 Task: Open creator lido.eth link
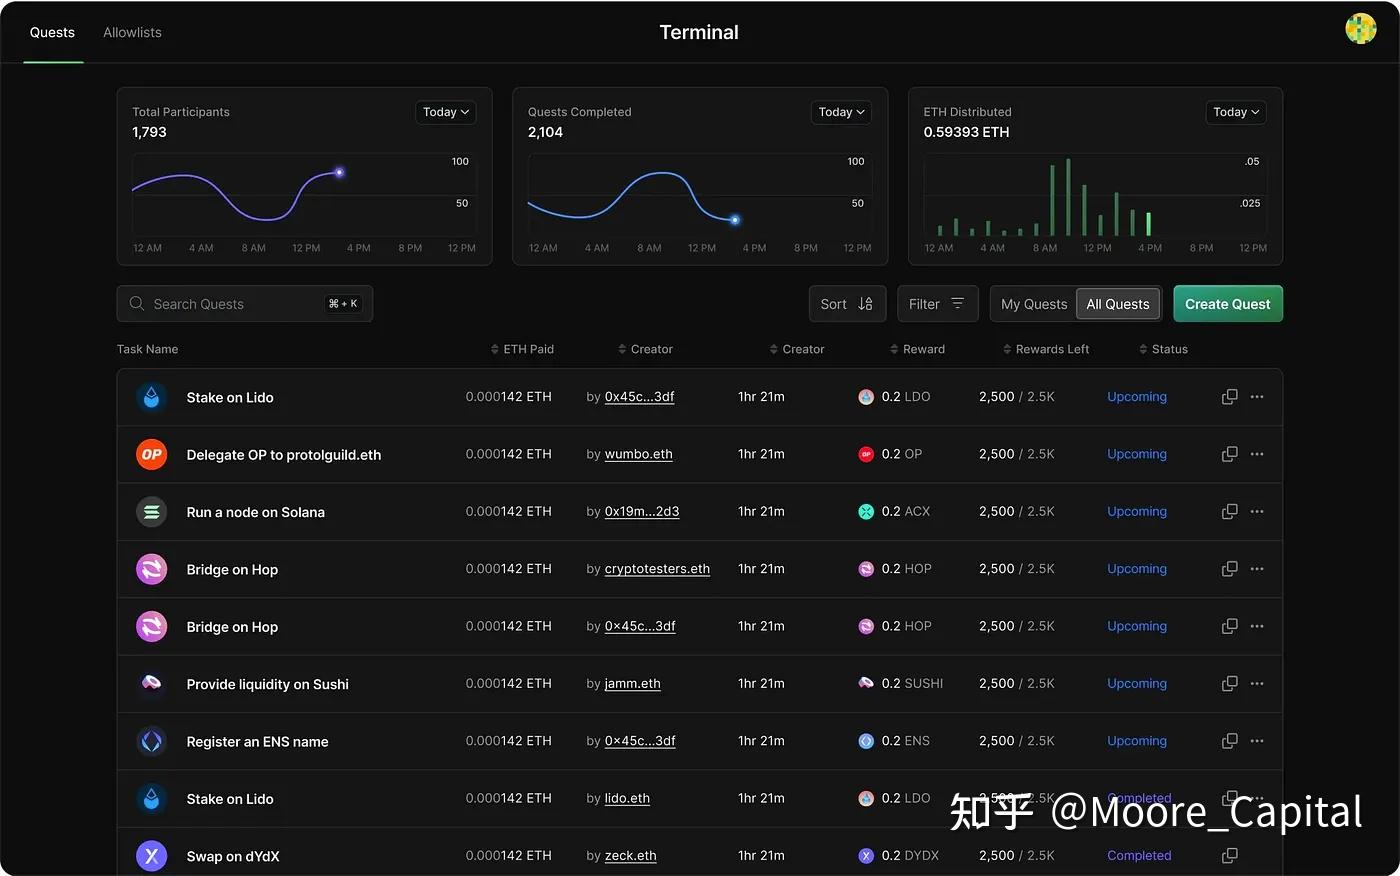pyautogui.click(x=627, y=798)
